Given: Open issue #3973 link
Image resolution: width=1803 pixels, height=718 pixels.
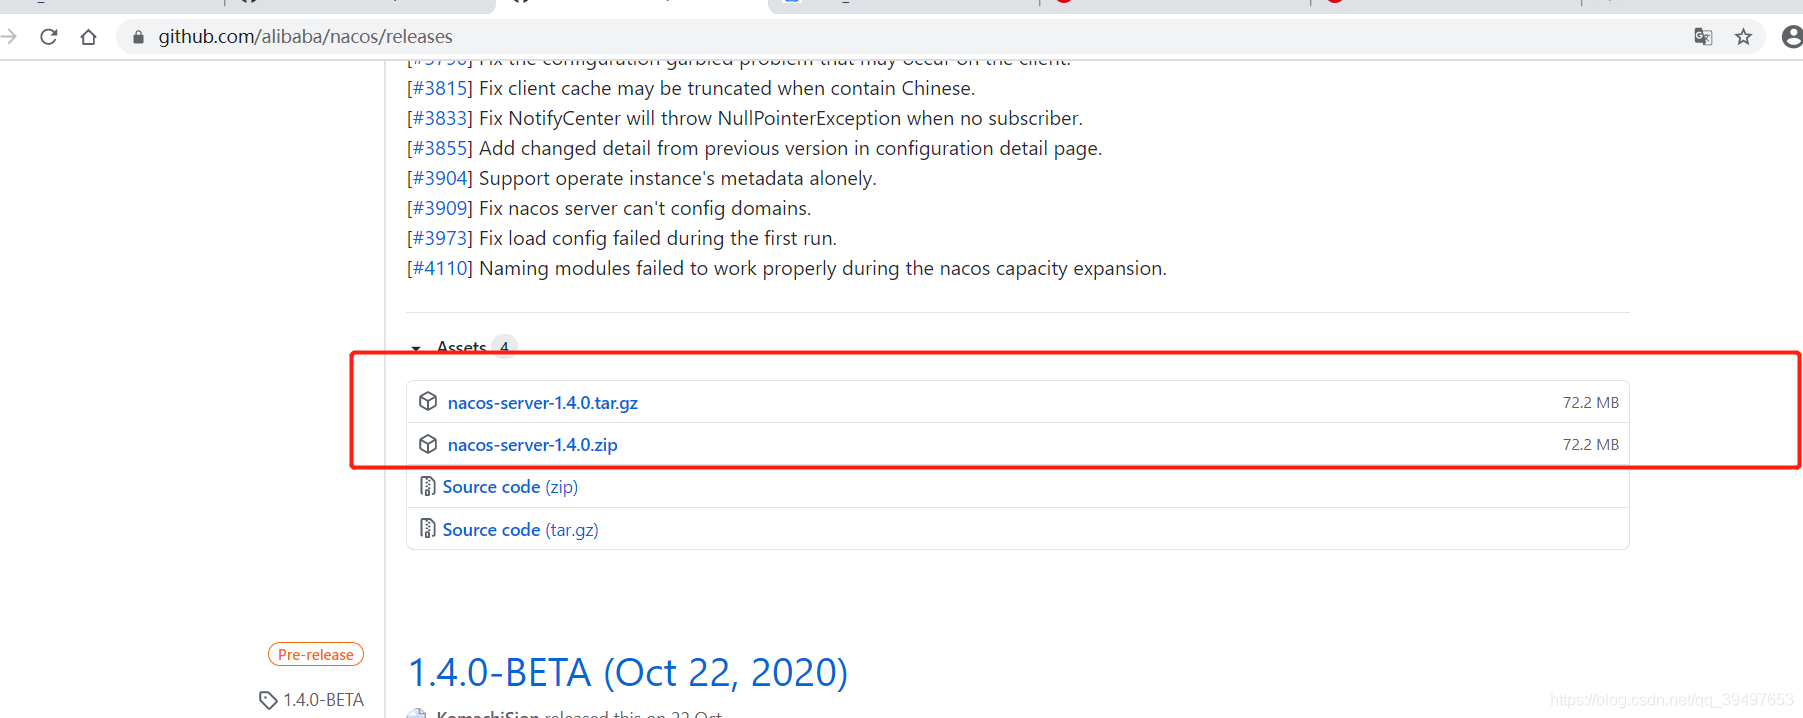Looking at the screenshot, I should [440, 238].
